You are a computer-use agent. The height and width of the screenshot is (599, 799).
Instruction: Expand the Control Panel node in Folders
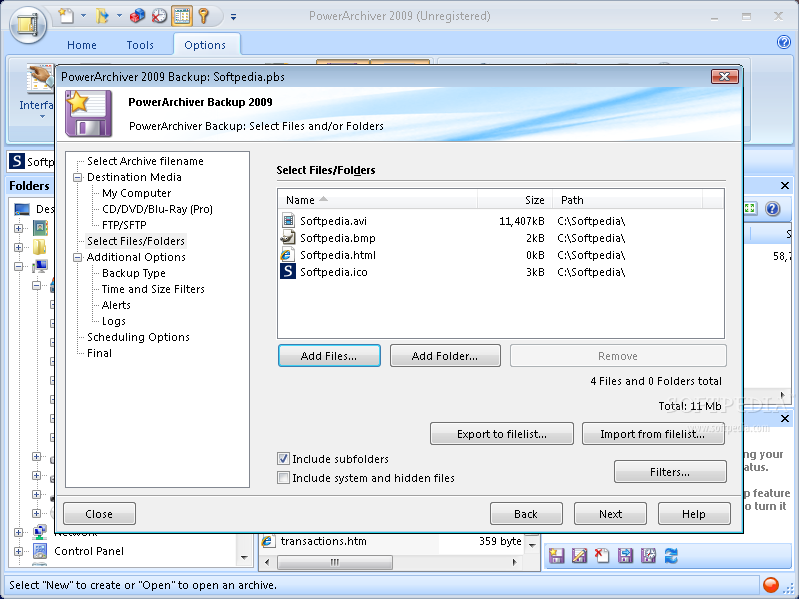[x=18, y=551]
